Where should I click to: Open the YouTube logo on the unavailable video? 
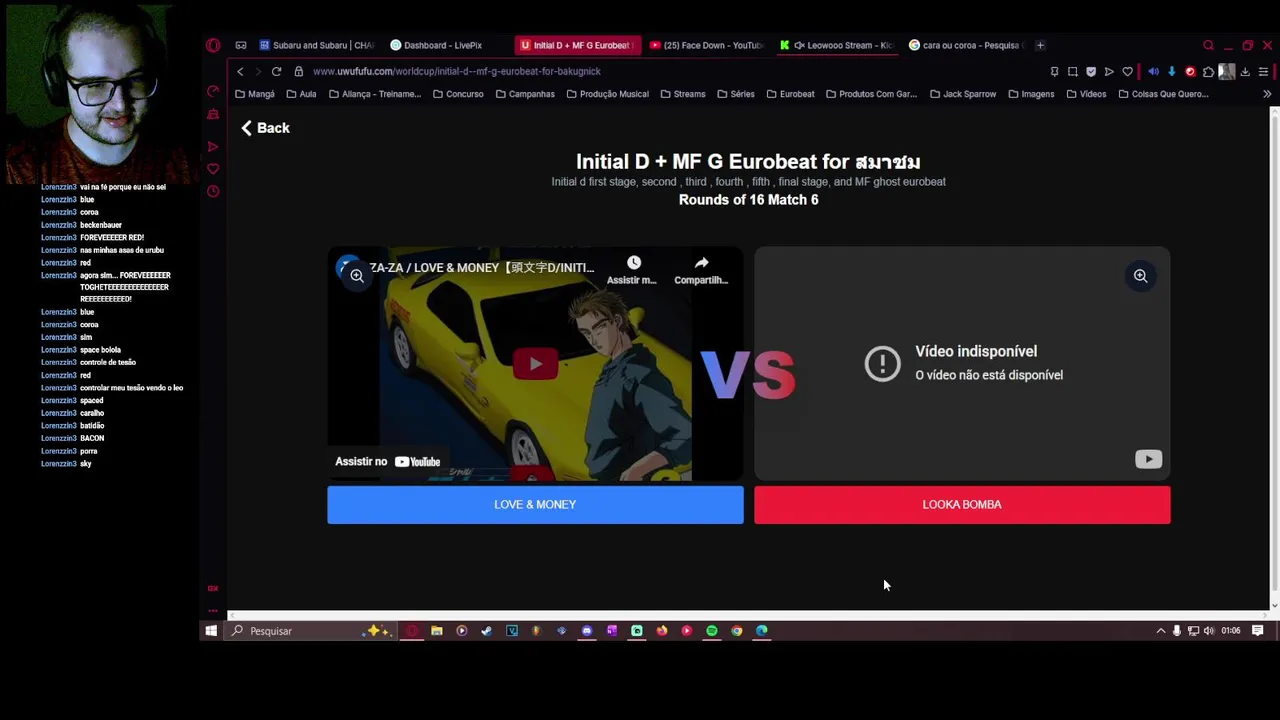pyautogui.click(x=1148, y=459)
